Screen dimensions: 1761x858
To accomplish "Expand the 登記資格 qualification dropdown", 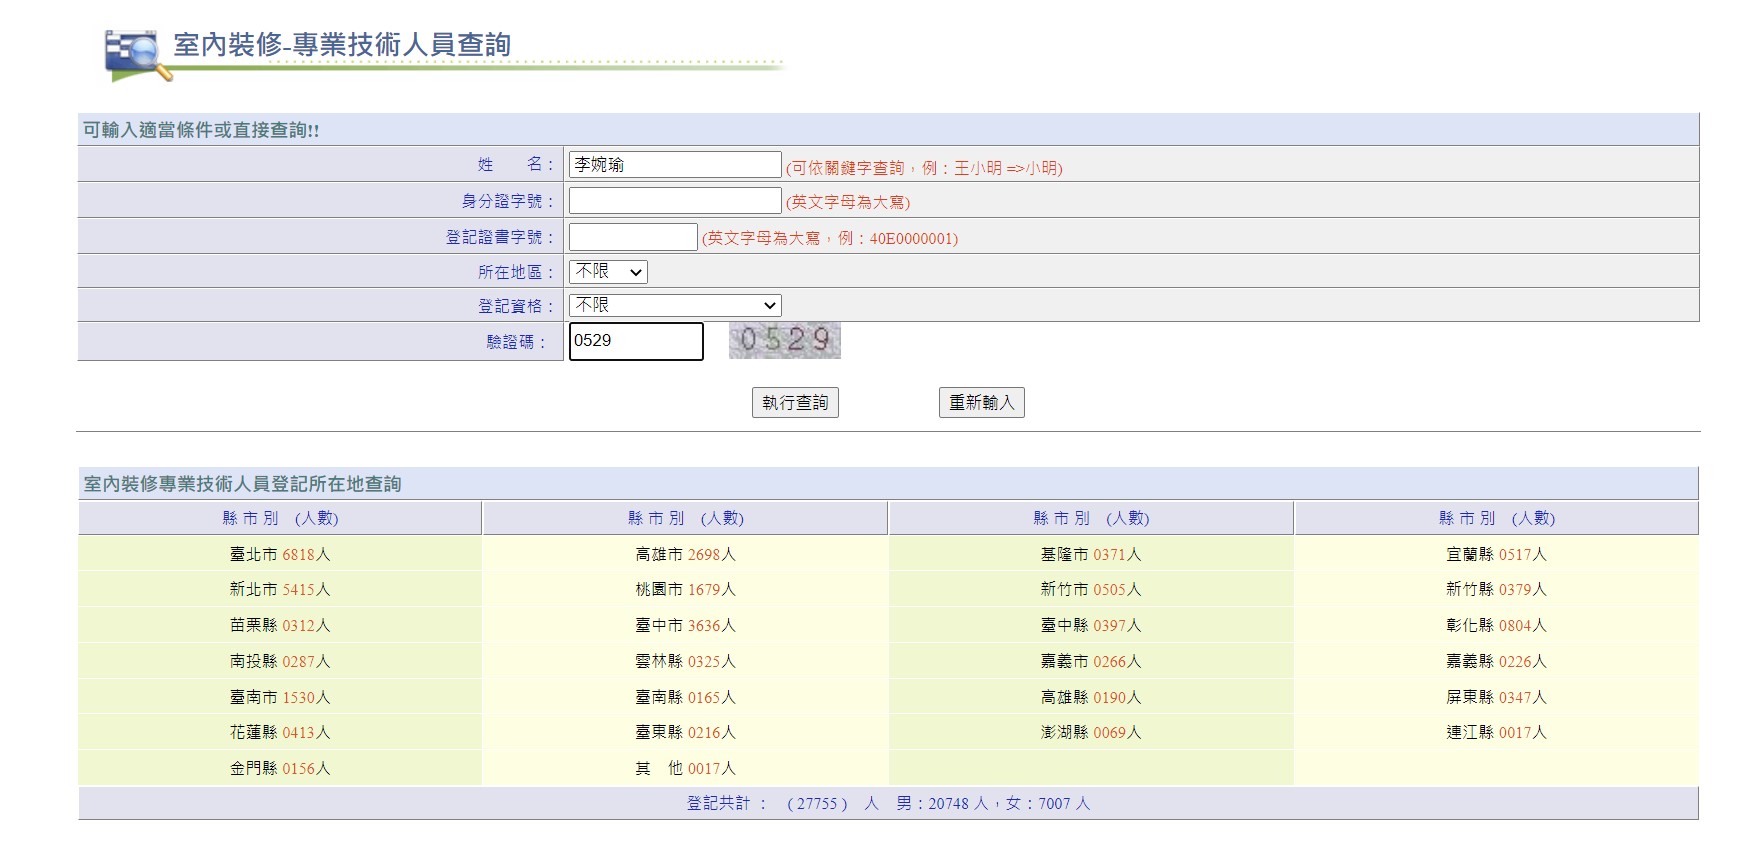I will click(x=675, y=305).
